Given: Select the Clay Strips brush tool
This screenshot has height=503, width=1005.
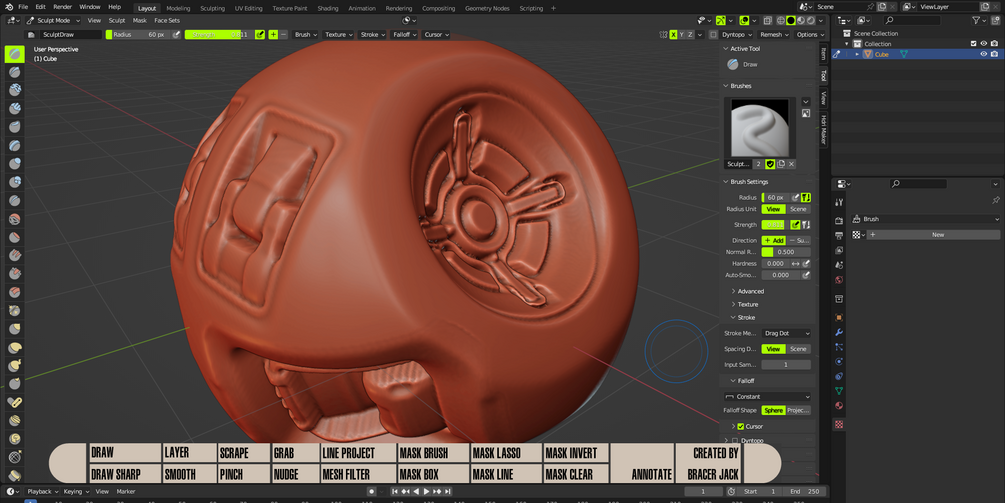Looking at the screenshot, I should 14,109.
